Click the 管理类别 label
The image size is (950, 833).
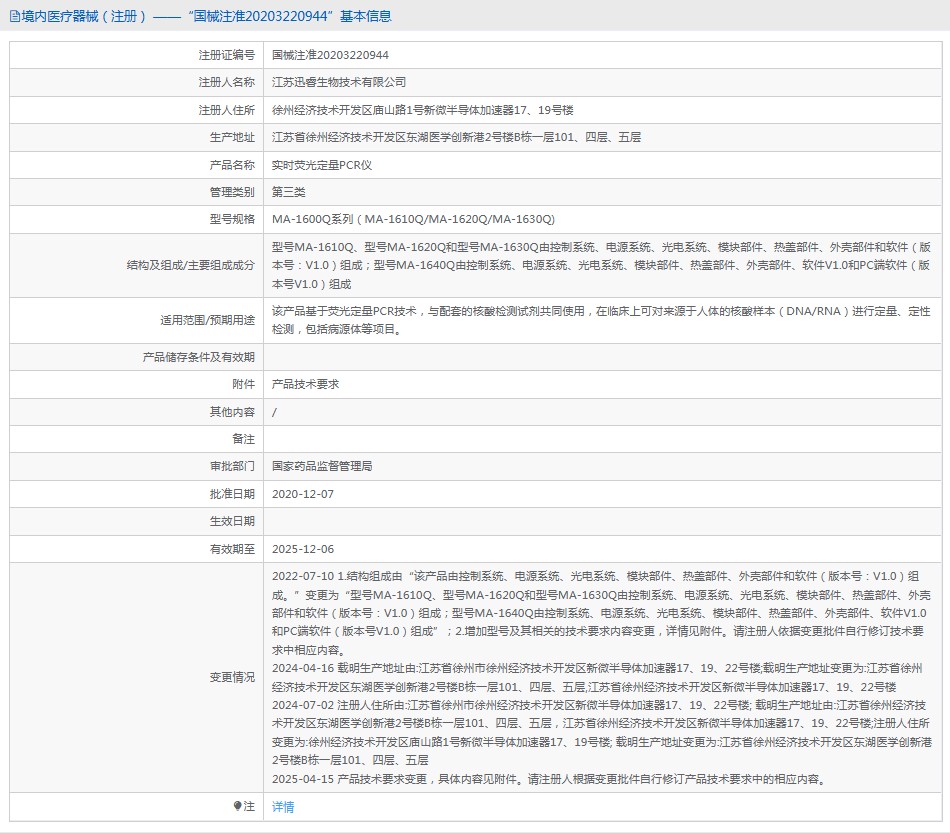coord(232,192)
